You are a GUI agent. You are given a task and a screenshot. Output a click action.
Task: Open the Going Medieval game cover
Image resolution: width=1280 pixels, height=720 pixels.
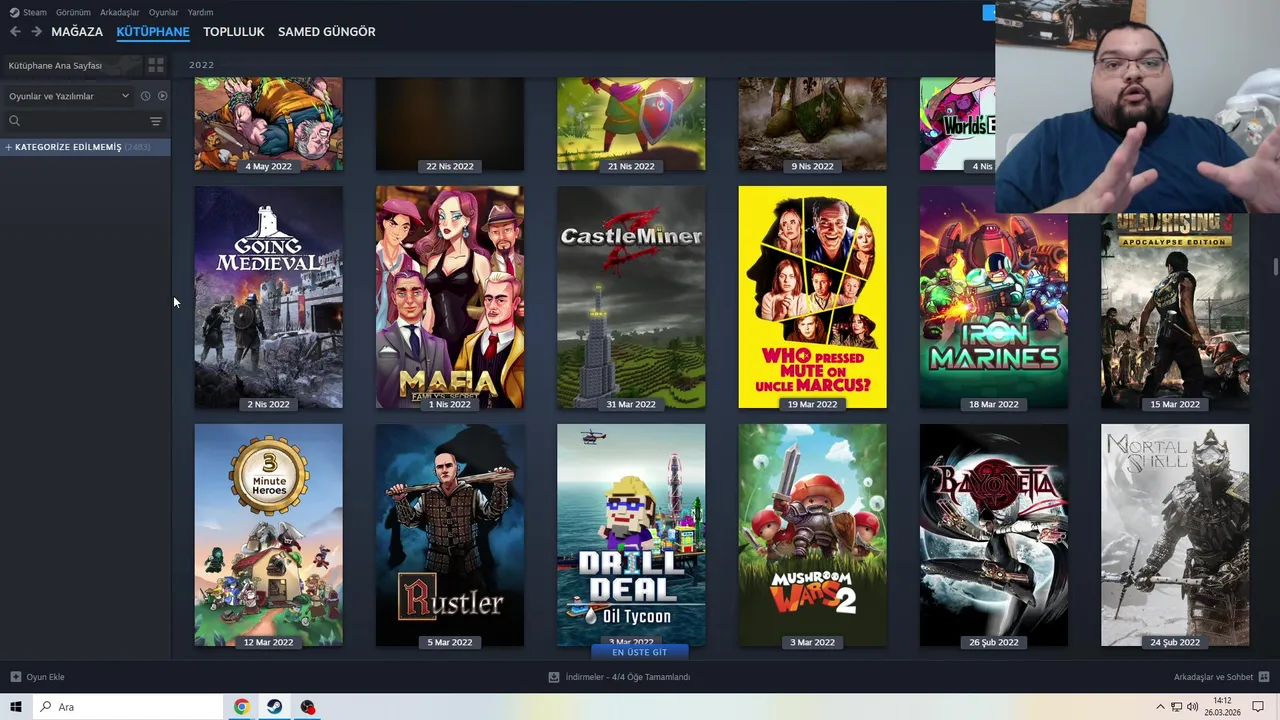[x=268, y=297]
